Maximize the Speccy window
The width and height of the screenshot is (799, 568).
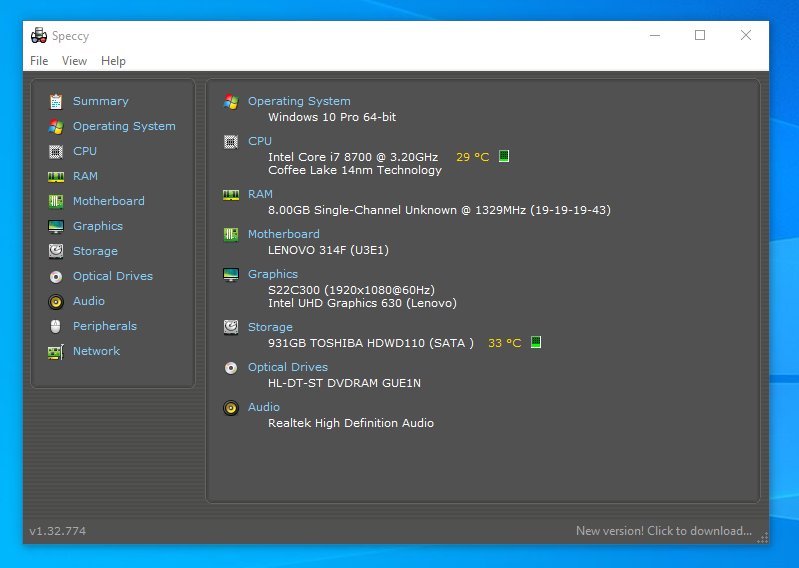click(x=700, y=35)
